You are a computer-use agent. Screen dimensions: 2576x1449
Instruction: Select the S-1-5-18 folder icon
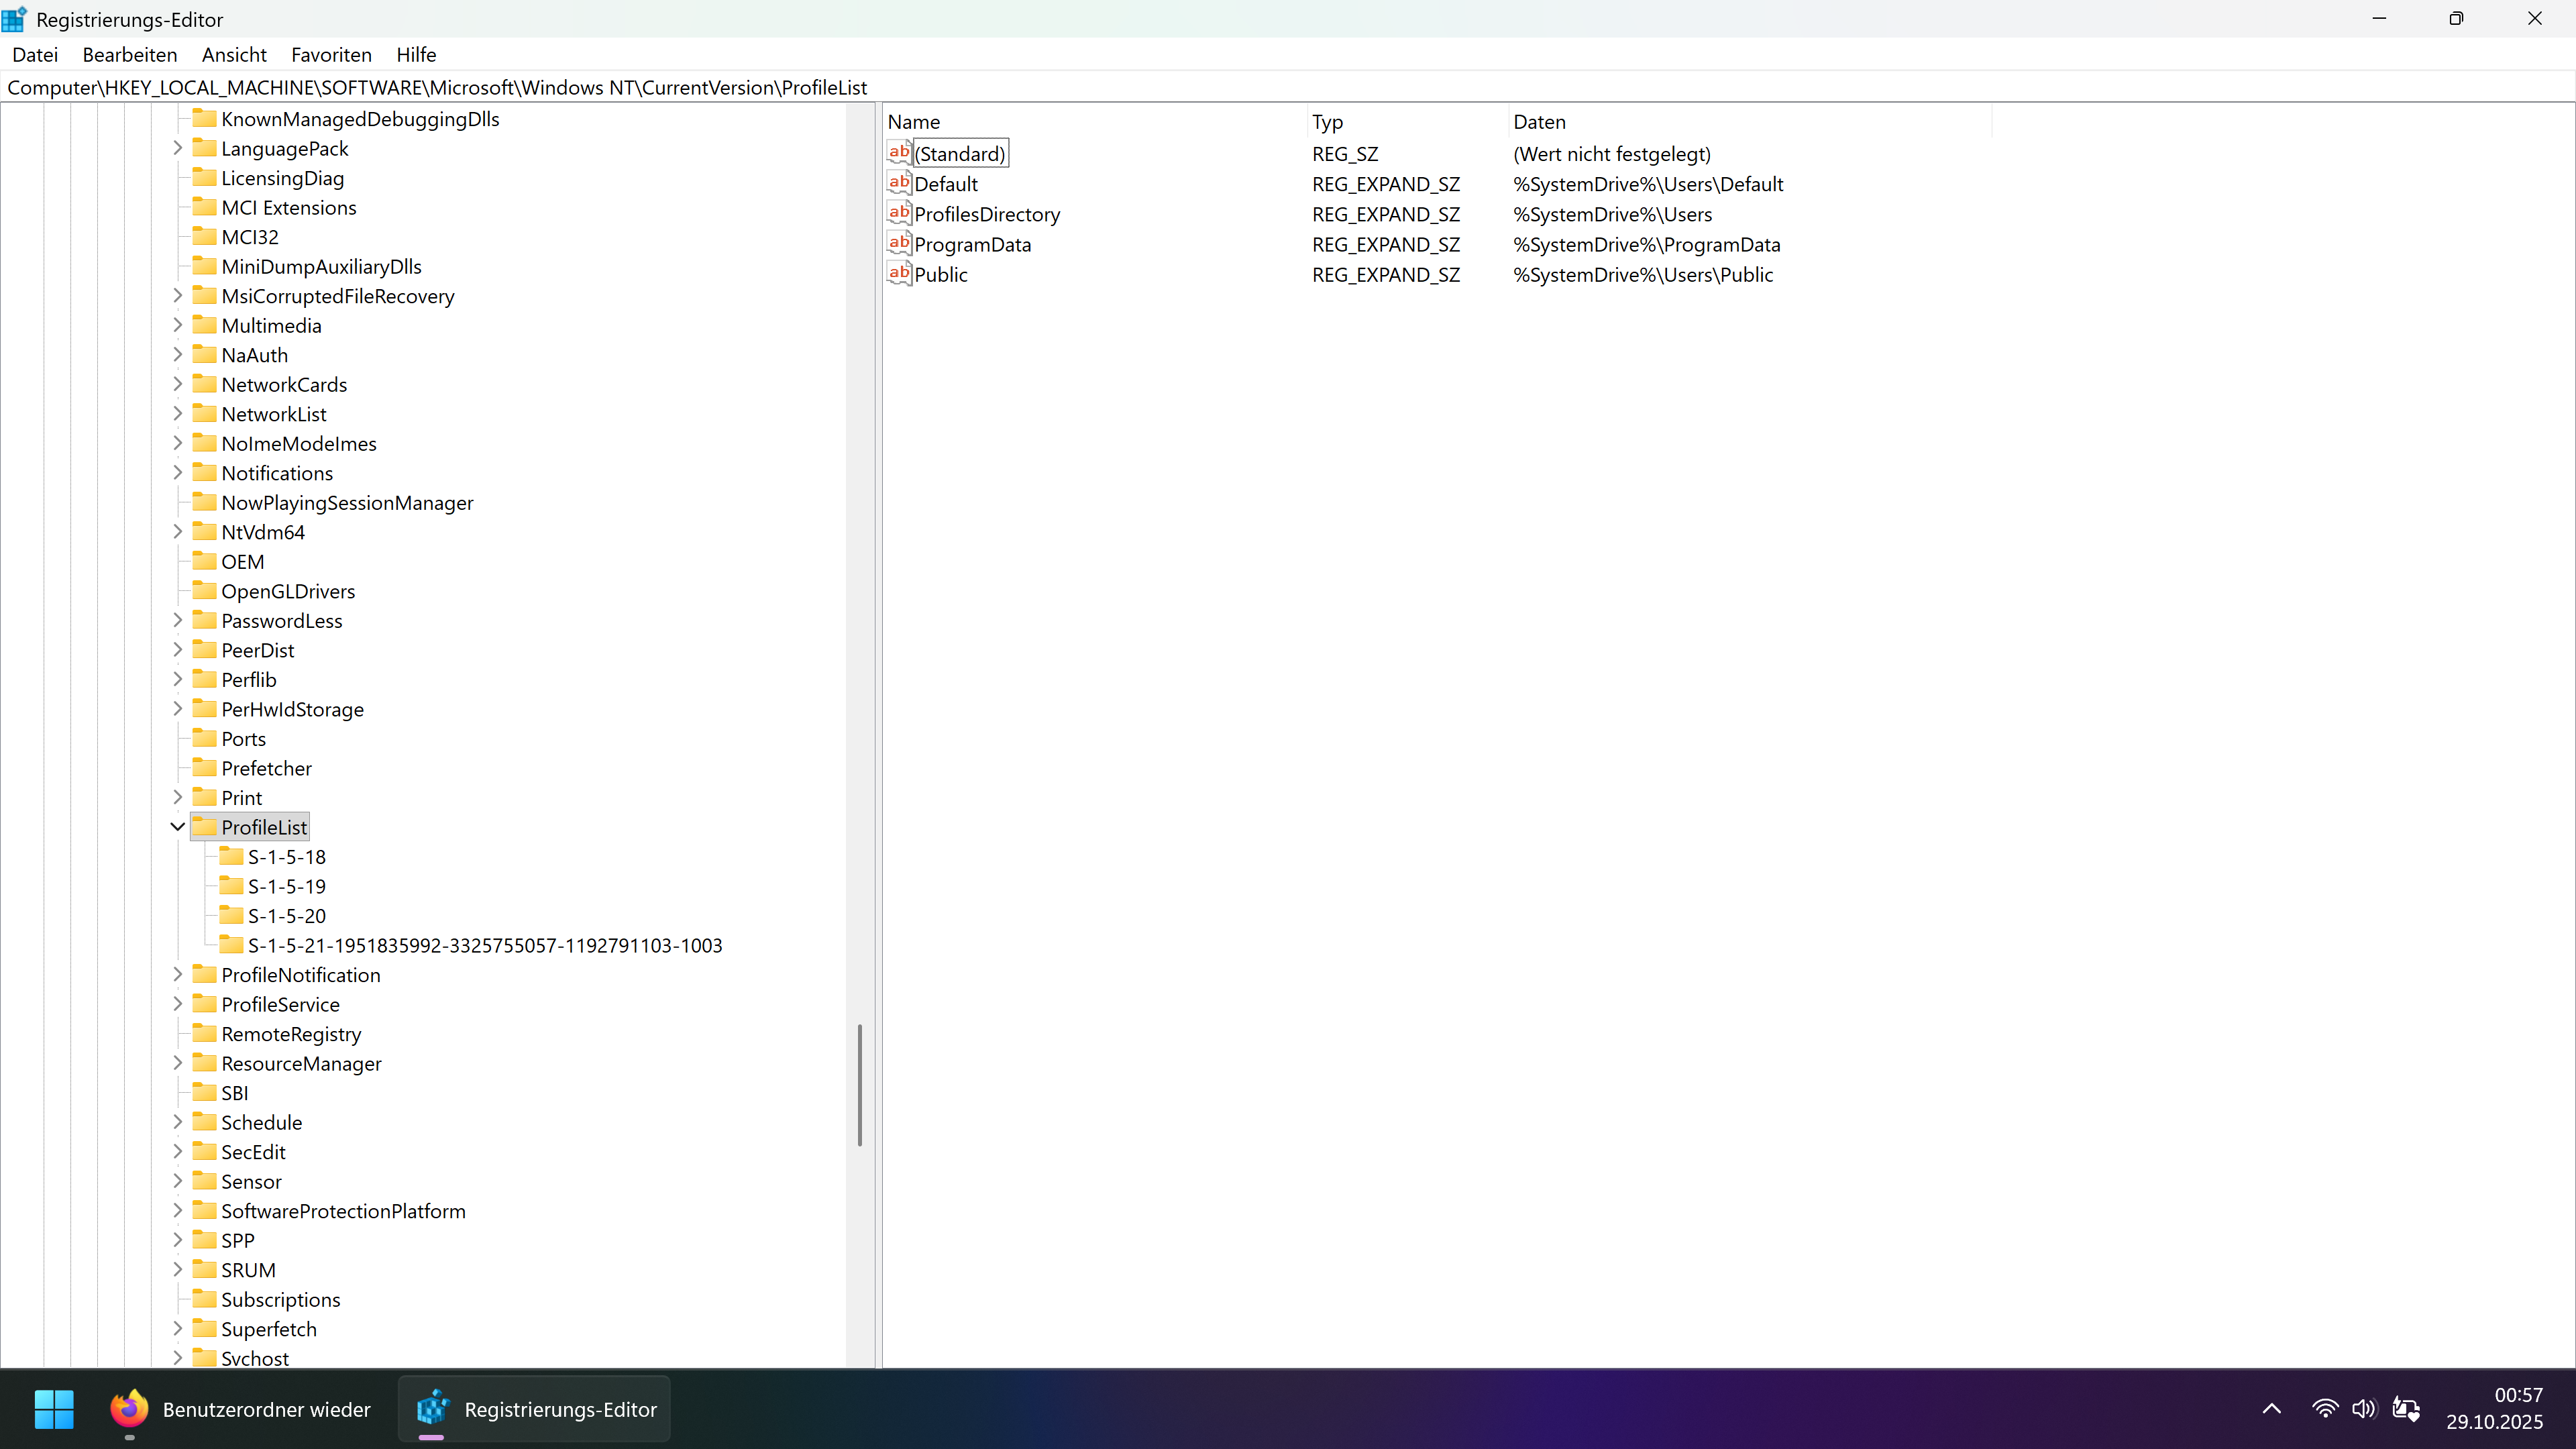click(231, 856)
